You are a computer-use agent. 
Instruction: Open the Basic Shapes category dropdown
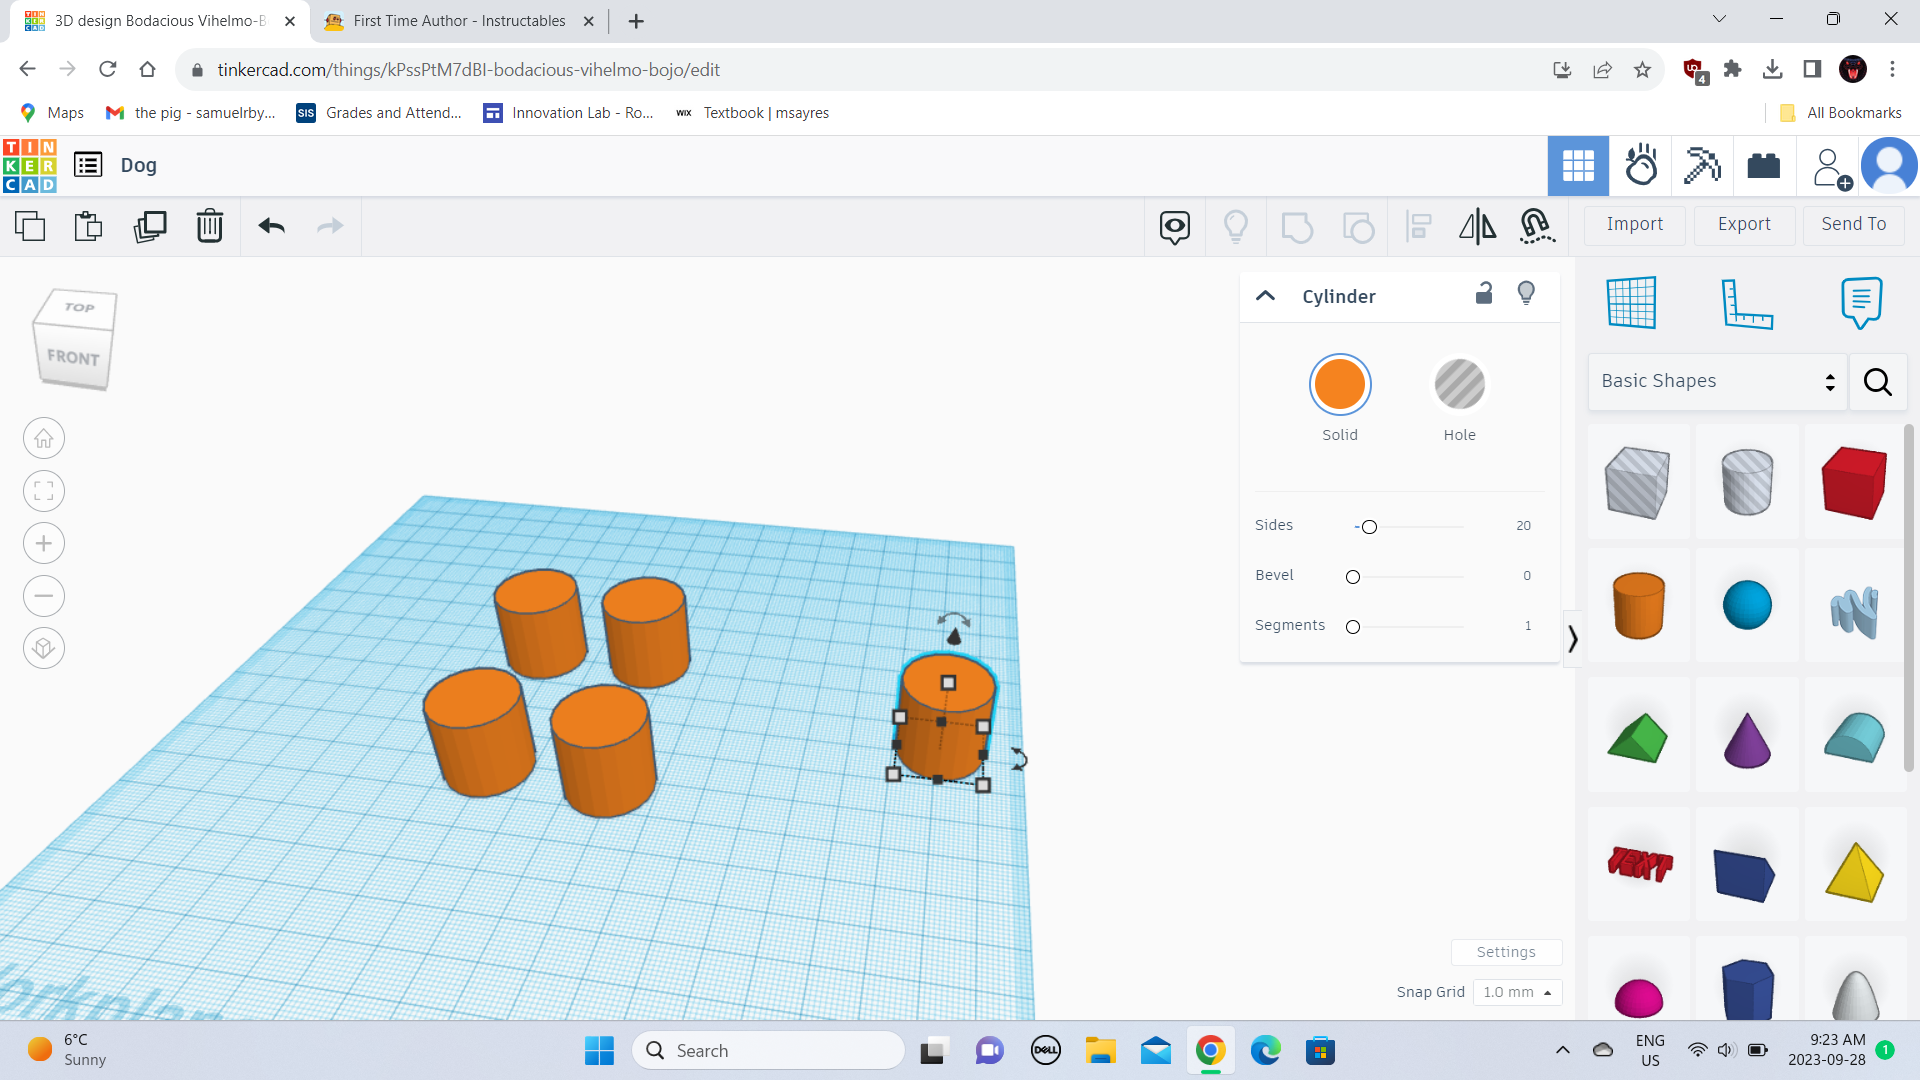1717,381
